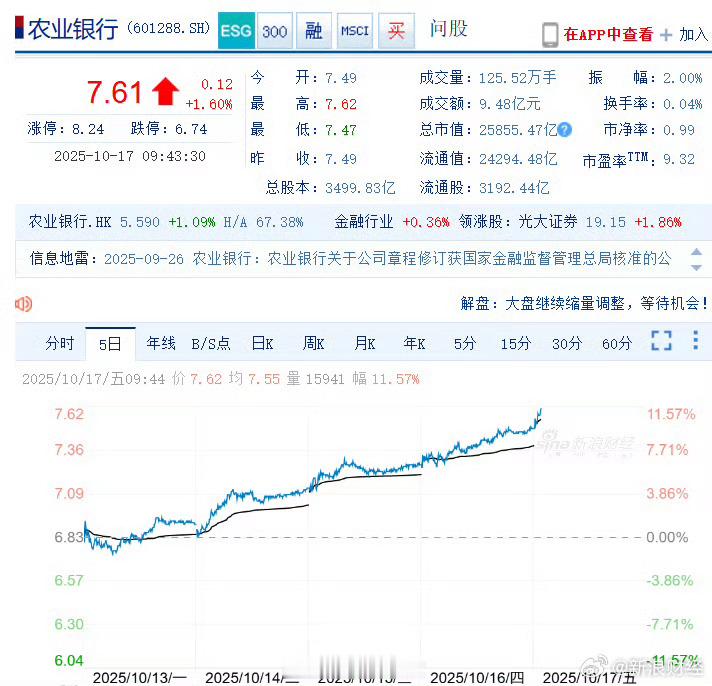Click the 涨停 price 8.24
The width and height of the screenshot is (712, 686).
(x=88, y=129)
